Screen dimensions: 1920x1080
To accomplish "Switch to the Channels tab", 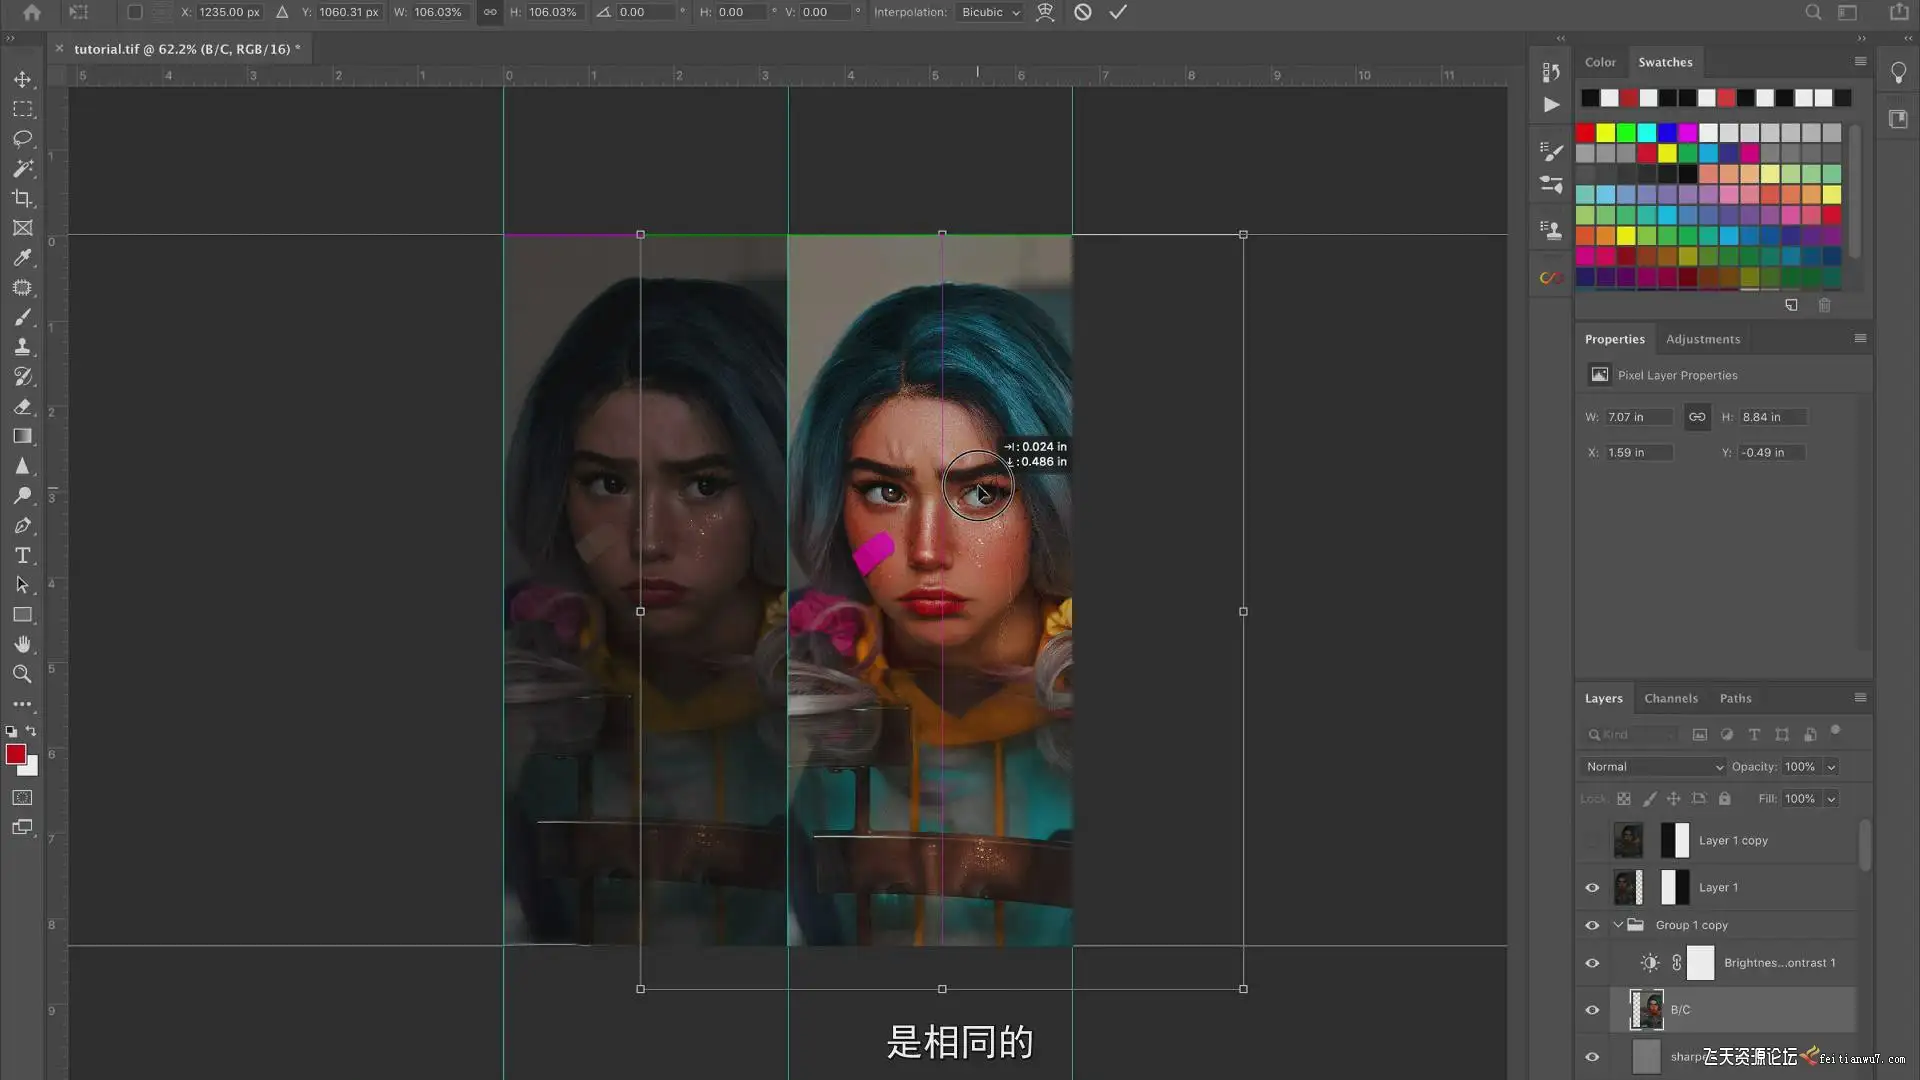I will coord(1670,698).
